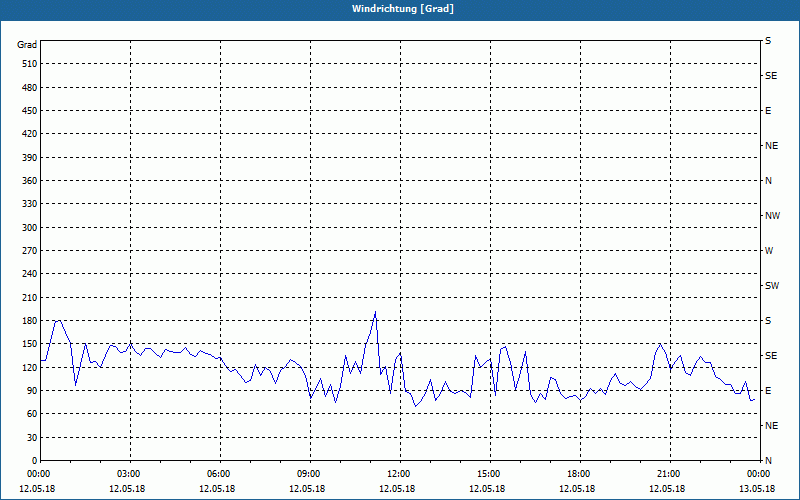
Task: Click the SE compass label on 120 gridline
Action: point(771,356)
